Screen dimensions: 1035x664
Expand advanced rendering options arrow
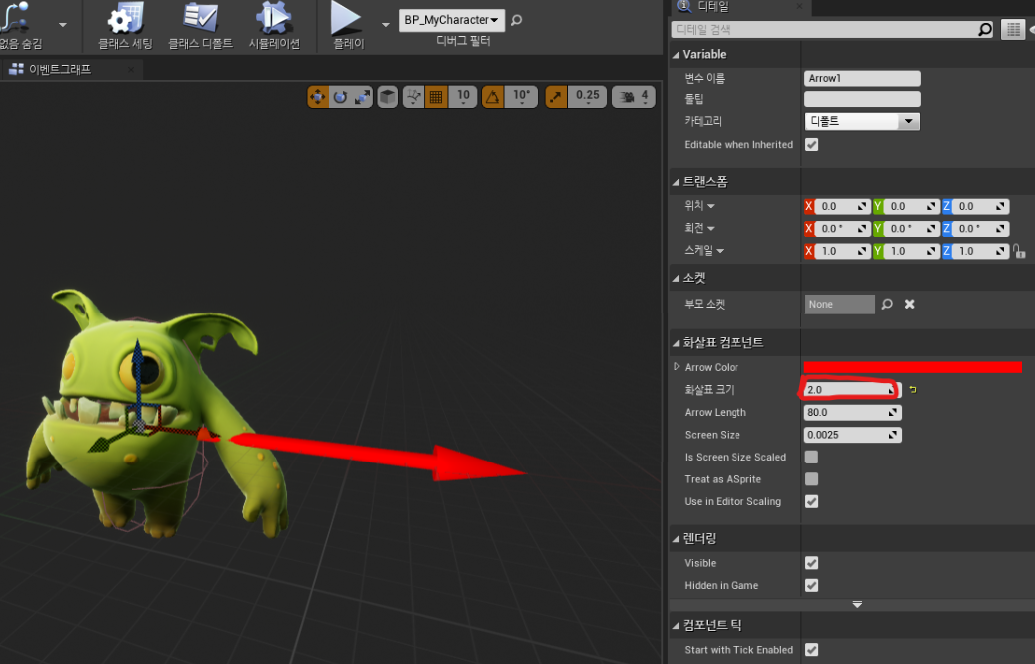[857, 605]
